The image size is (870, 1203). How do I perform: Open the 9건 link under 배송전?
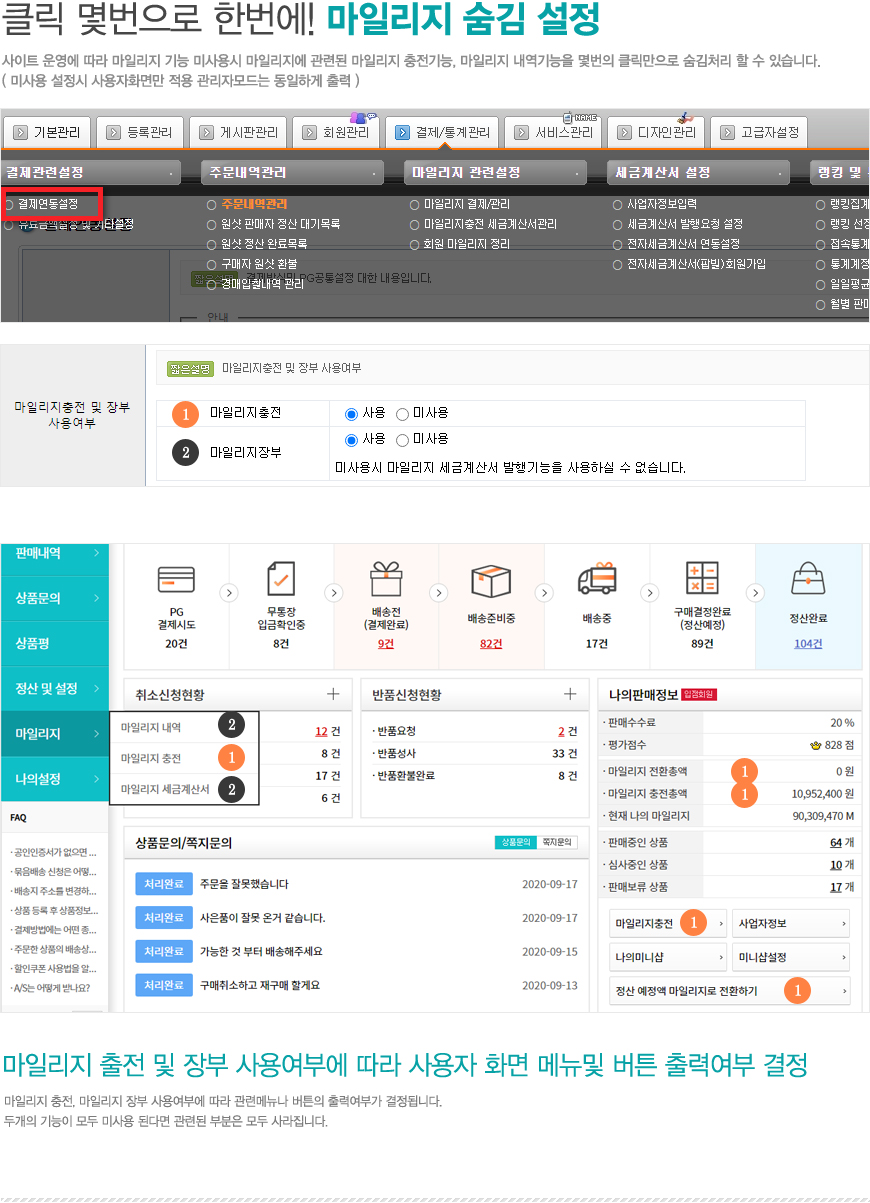click(x=386, y=644)
